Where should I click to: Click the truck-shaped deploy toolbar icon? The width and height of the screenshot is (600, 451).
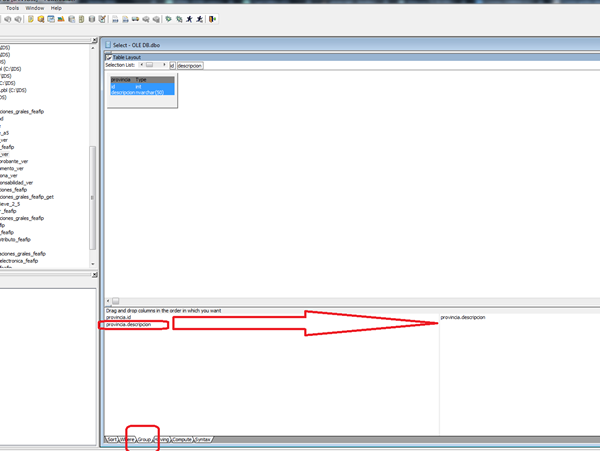(135, 19)
